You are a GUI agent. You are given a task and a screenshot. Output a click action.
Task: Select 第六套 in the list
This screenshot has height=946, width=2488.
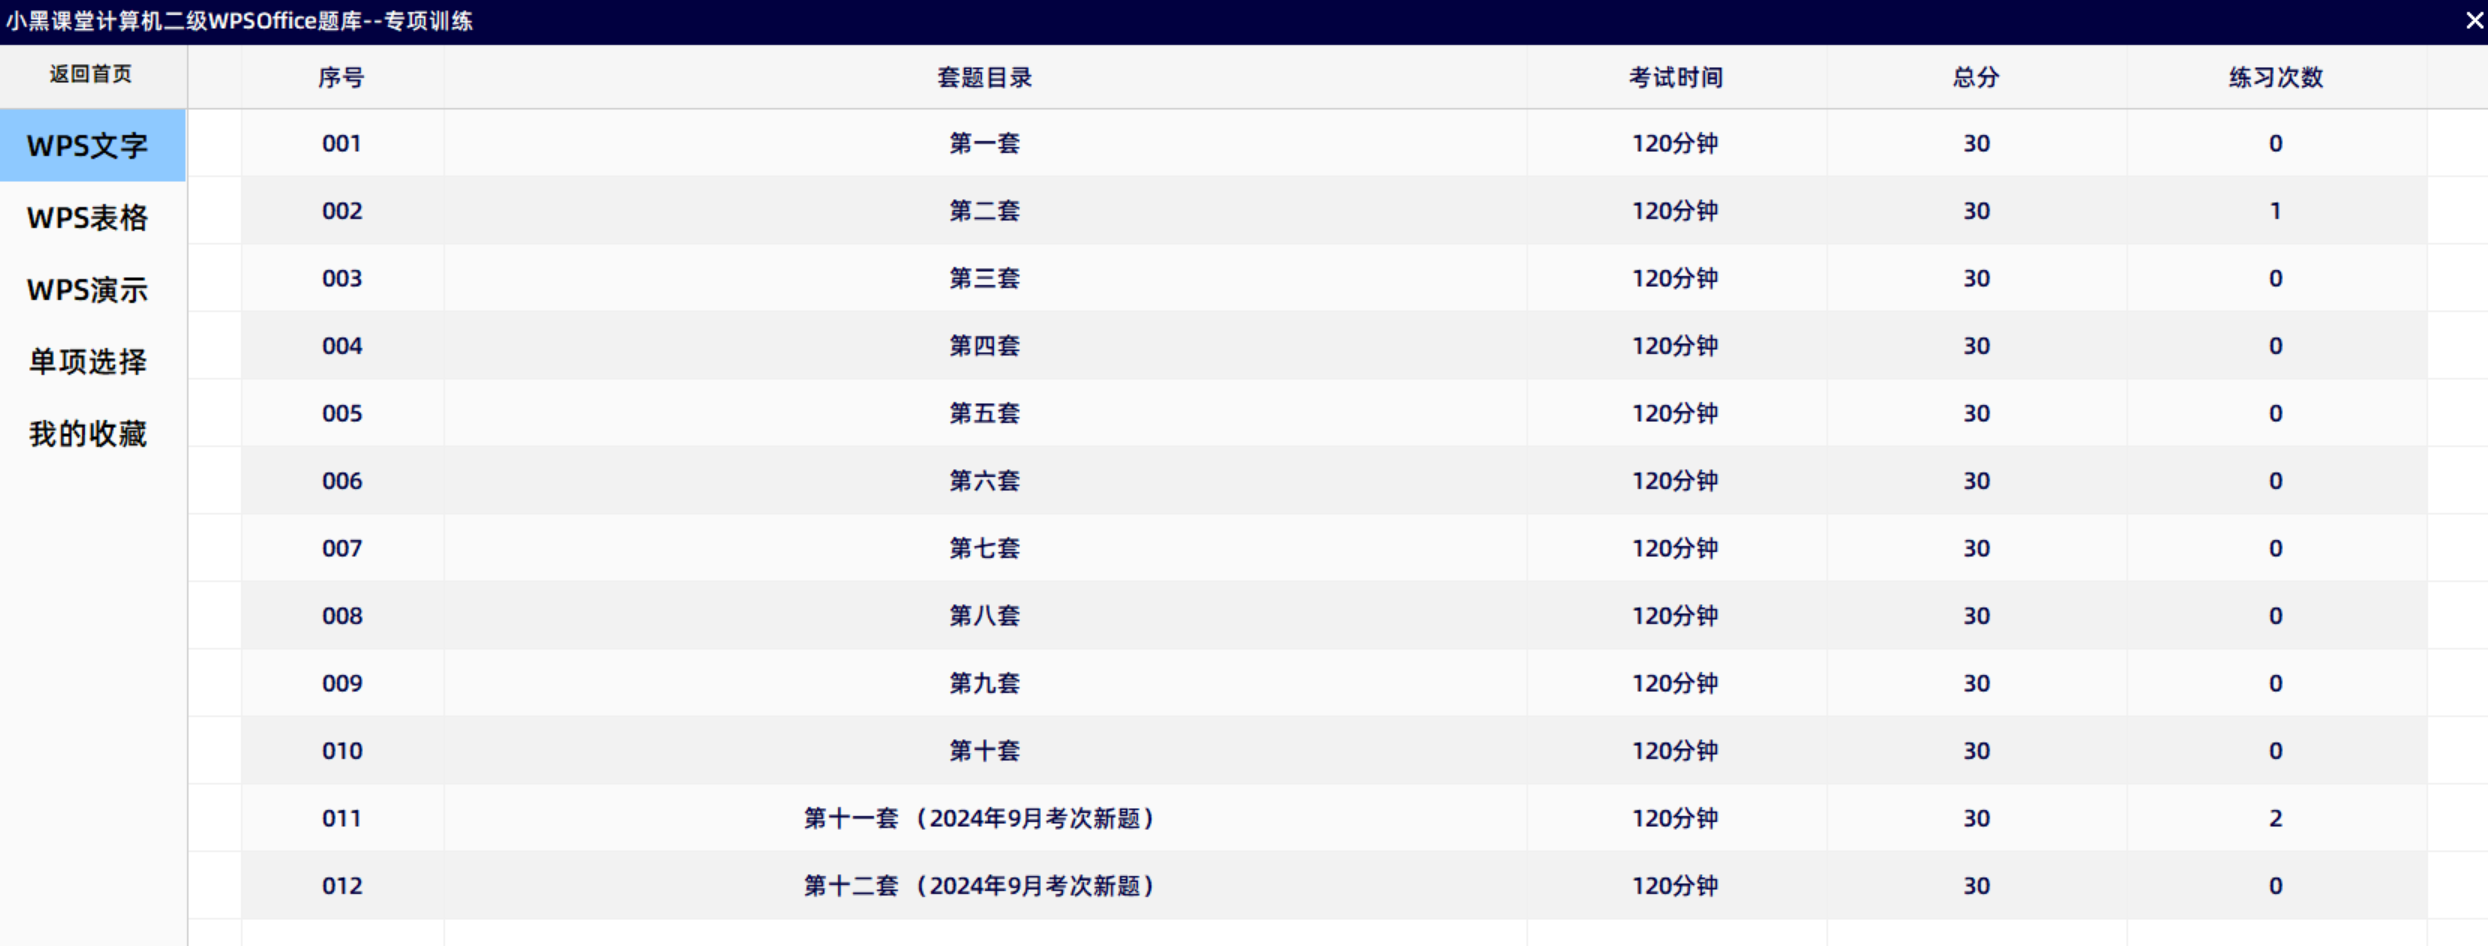(x=984, y=481)
